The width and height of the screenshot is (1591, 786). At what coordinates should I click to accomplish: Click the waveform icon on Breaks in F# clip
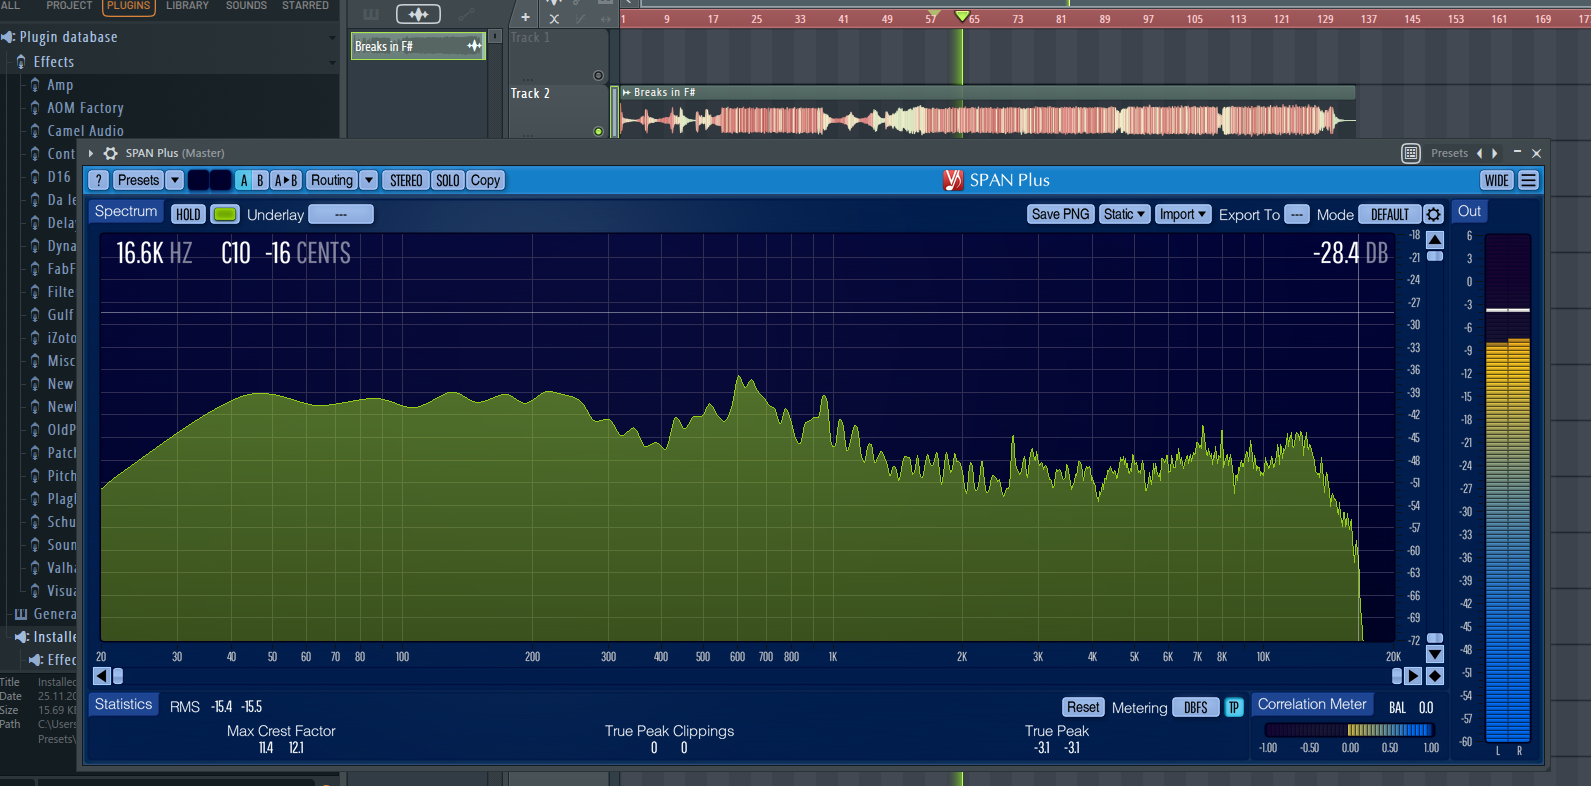pos(474,46)
